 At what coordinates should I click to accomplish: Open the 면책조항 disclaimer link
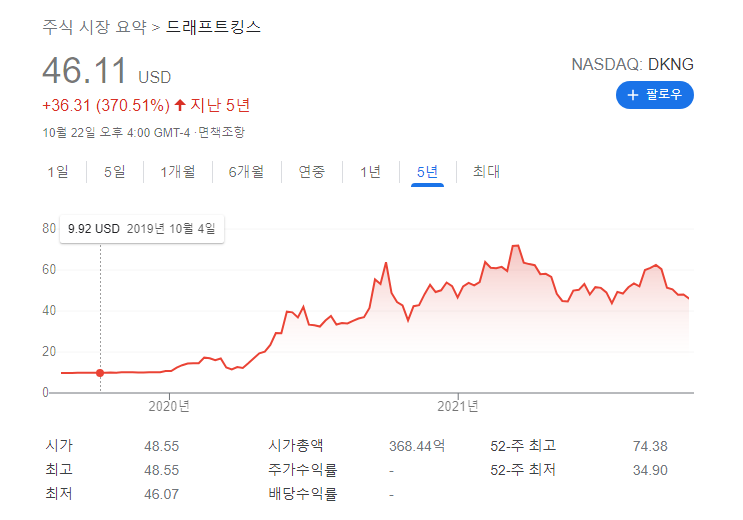point(221,132)
